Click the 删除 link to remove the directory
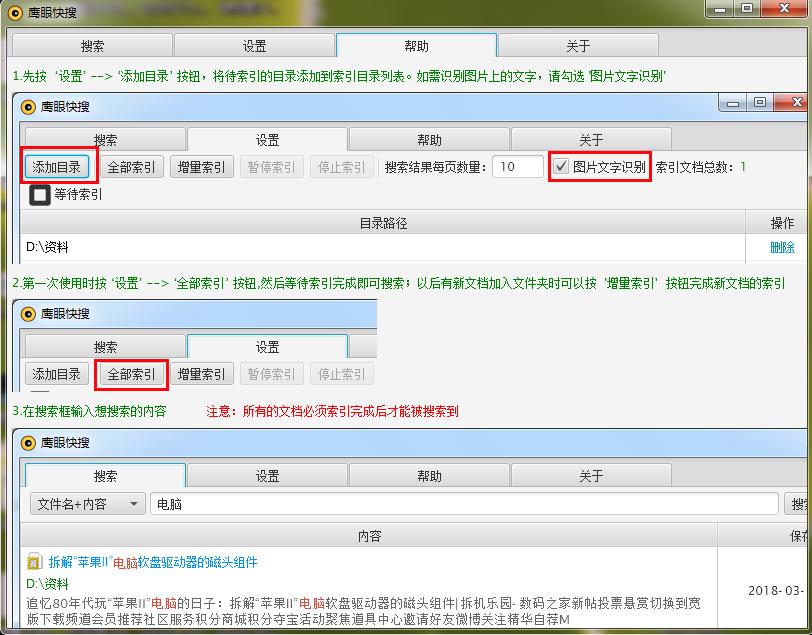 coord(781,246)
